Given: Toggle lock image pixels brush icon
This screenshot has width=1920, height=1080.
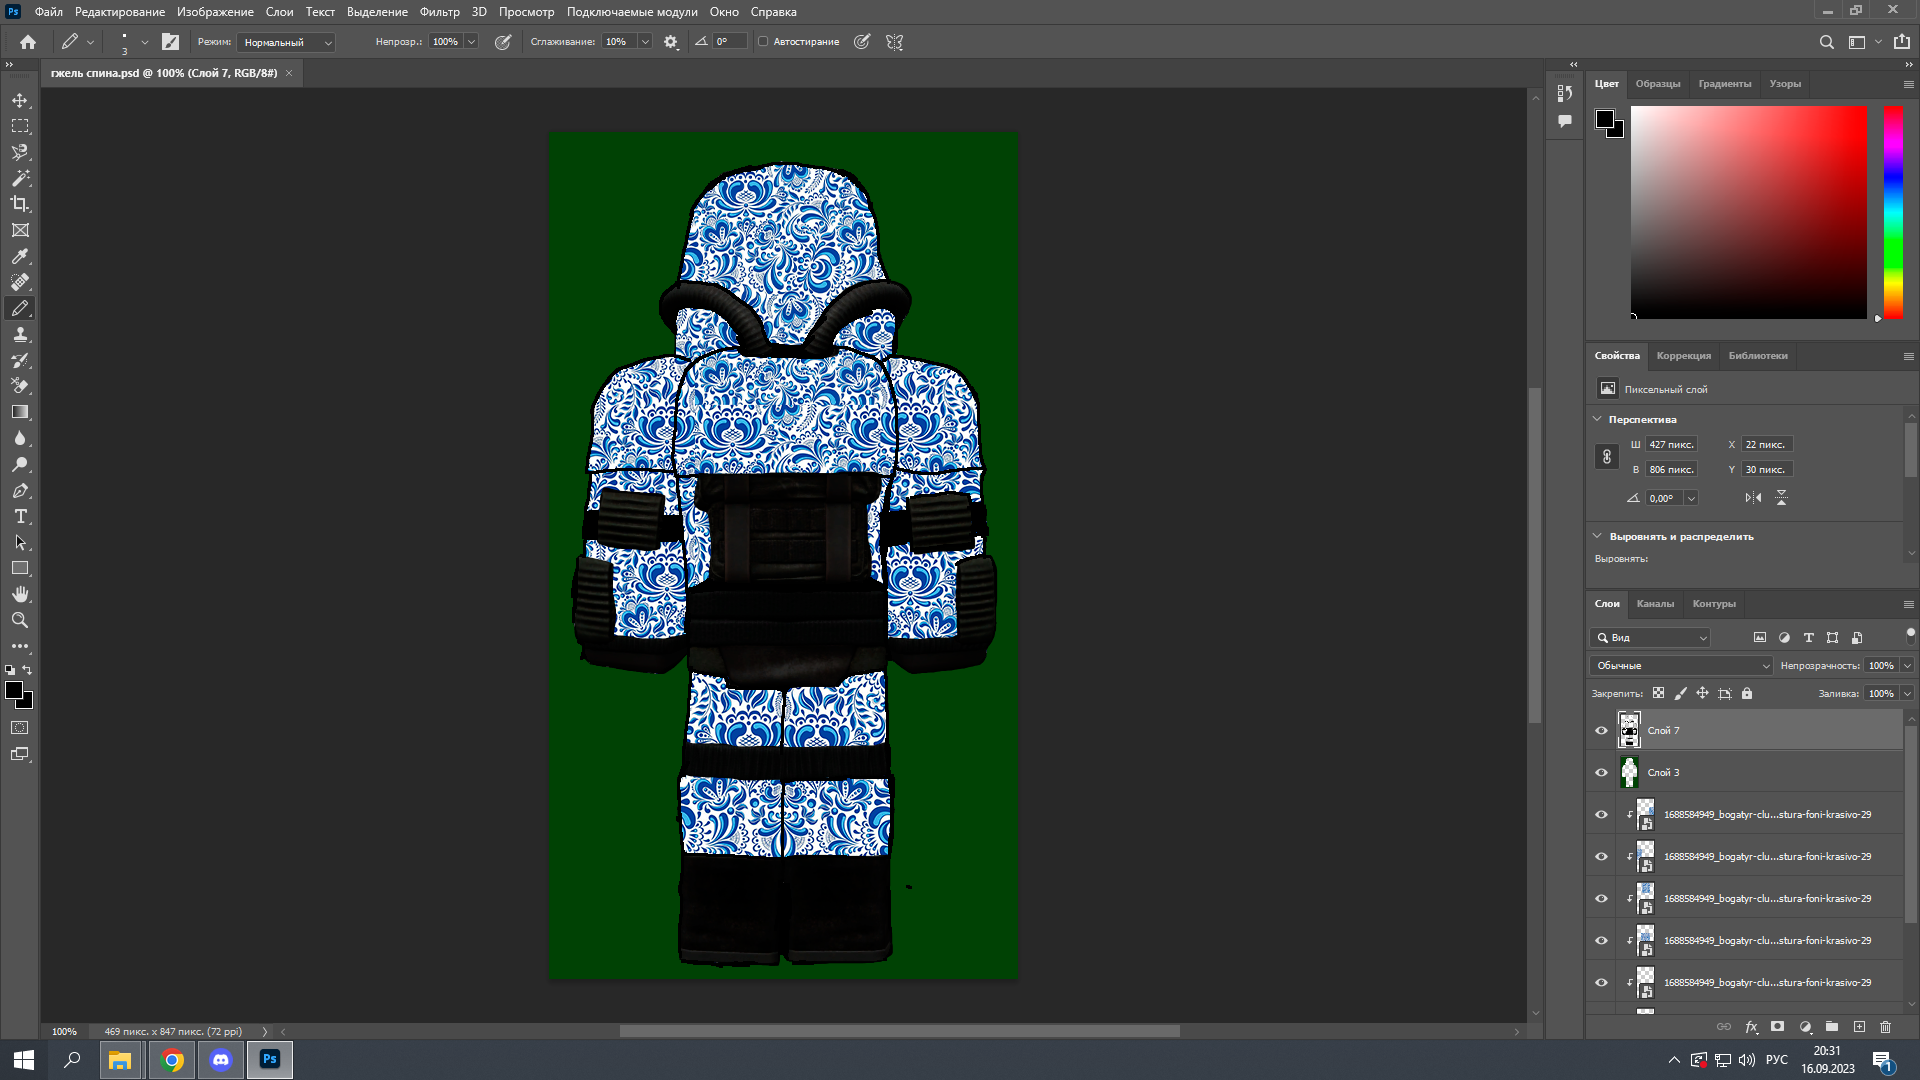Looking at the screenshot, I should (1681, 694).
